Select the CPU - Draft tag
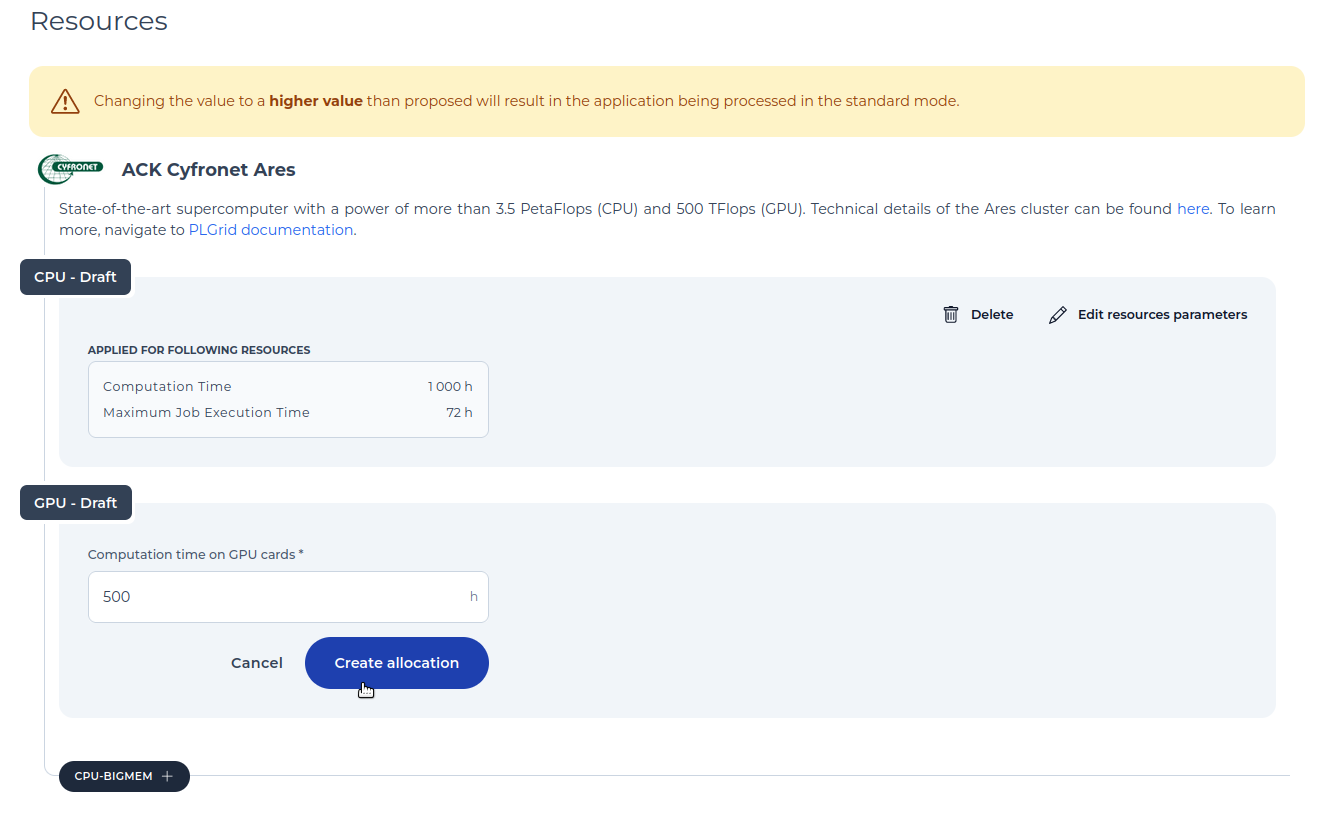The image size is (1324, 824). click(x=76, y=277)
